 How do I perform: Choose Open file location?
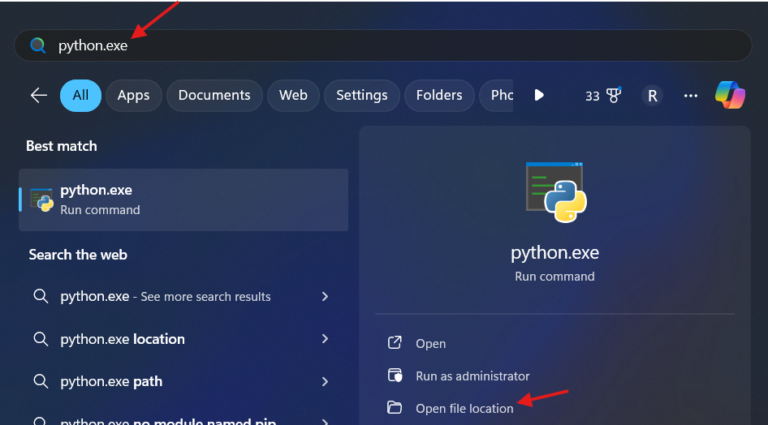coord(464,408)
